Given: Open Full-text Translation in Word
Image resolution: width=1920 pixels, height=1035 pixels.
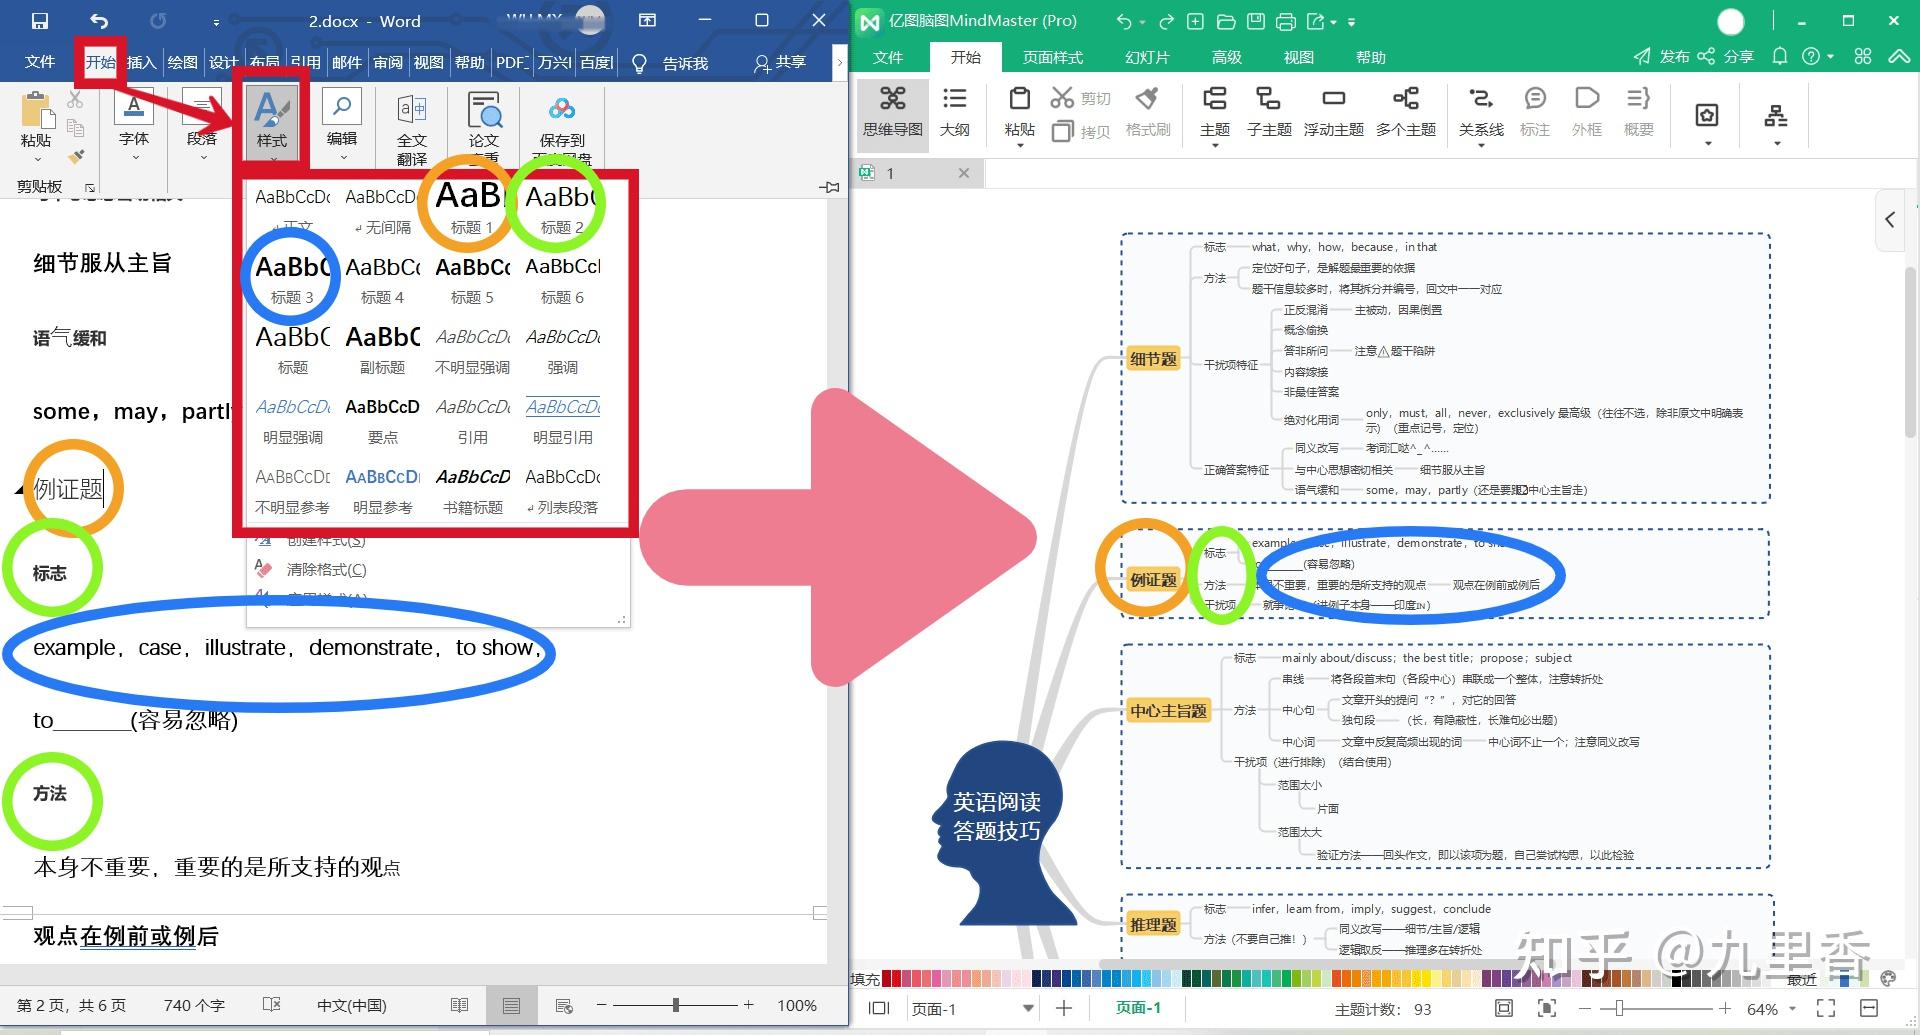Looking at the screenshot, I should pos(411,128).
